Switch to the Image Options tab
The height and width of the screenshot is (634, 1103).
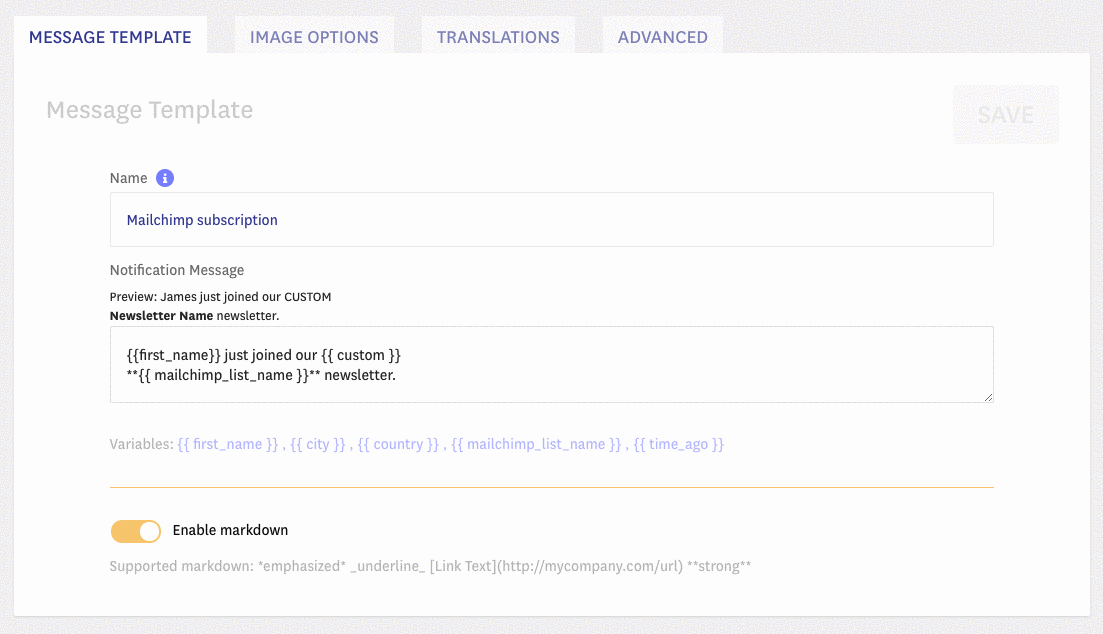(314, 37)
